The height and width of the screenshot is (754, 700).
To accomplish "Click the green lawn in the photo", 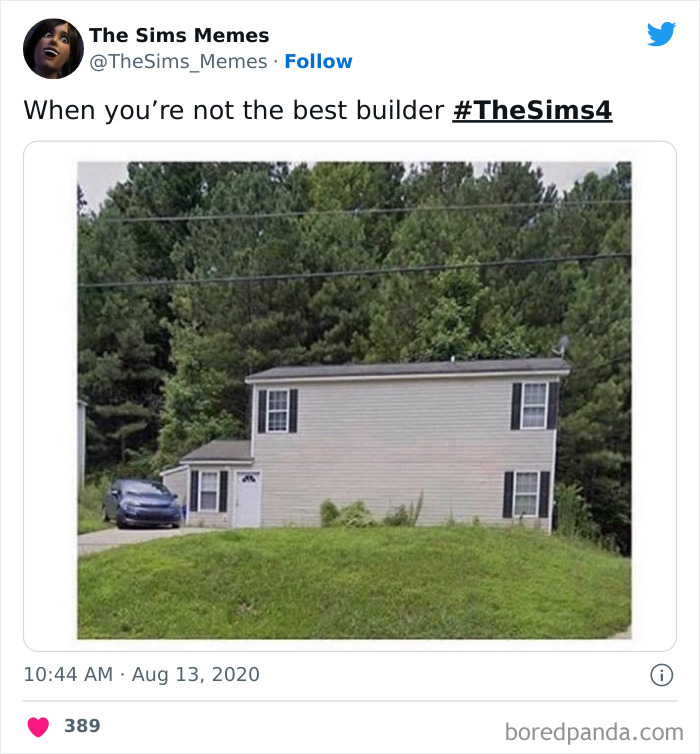I will tap(354, 582).
